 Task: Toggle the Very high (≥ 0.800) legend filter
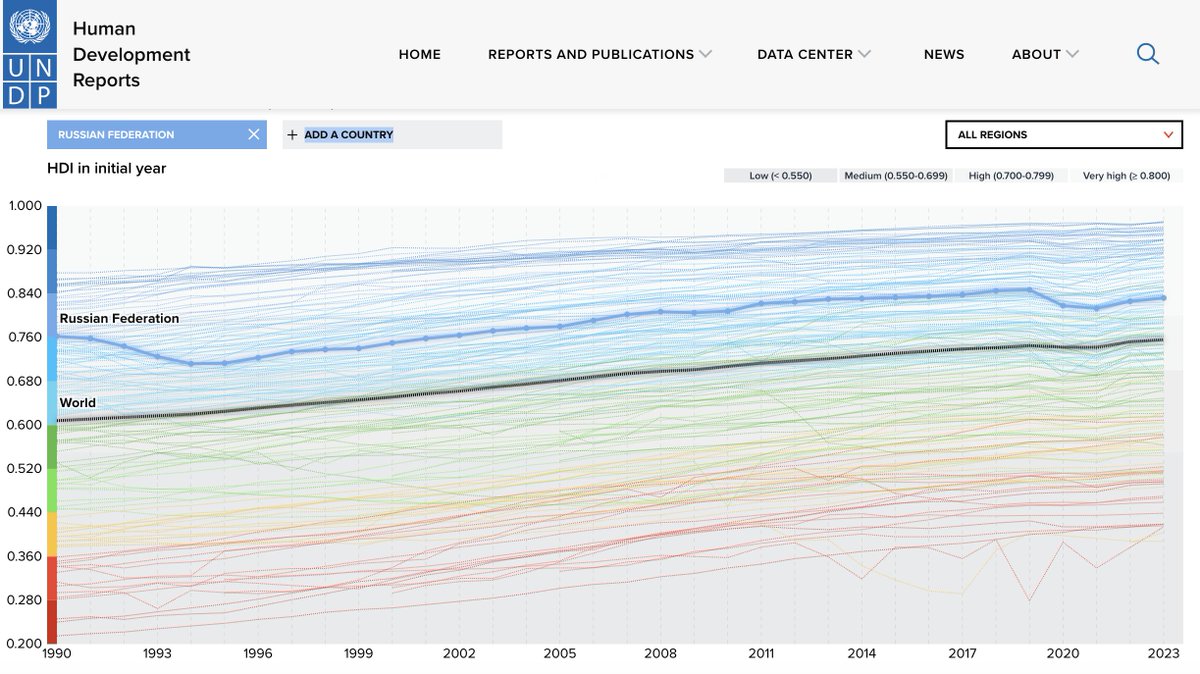click(x=1126, y=176)
